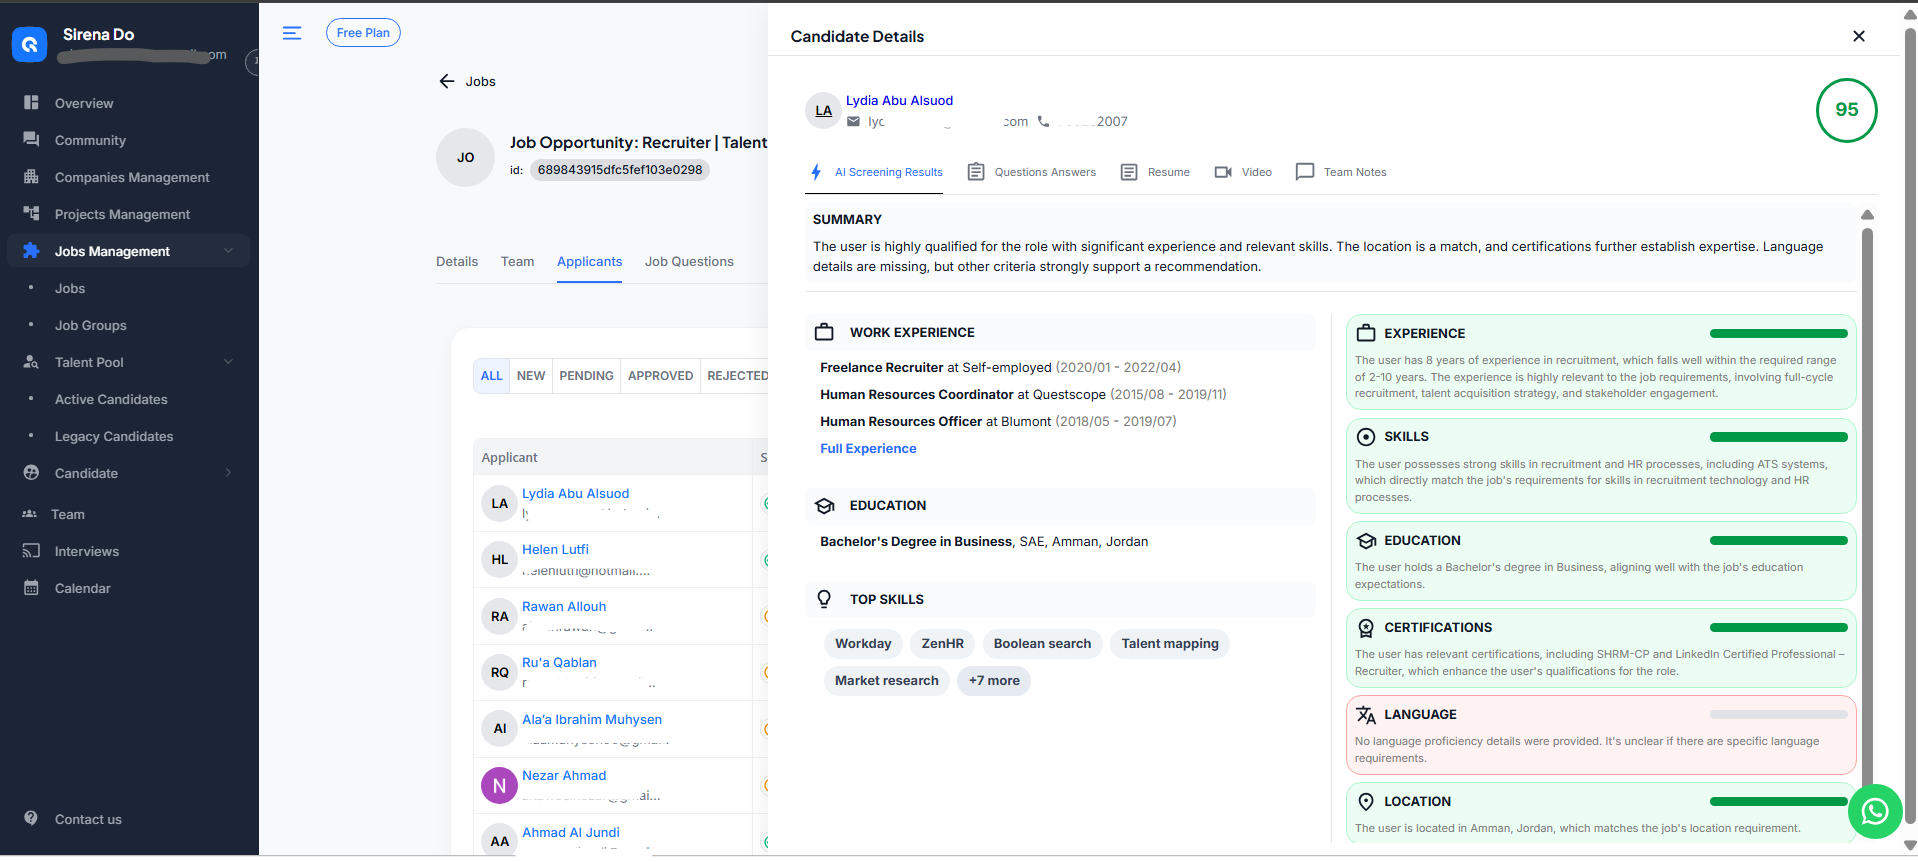Filter applicants by NEW
The height and width of the screenshot is (862, 1918).
click(x=531, y=375)
